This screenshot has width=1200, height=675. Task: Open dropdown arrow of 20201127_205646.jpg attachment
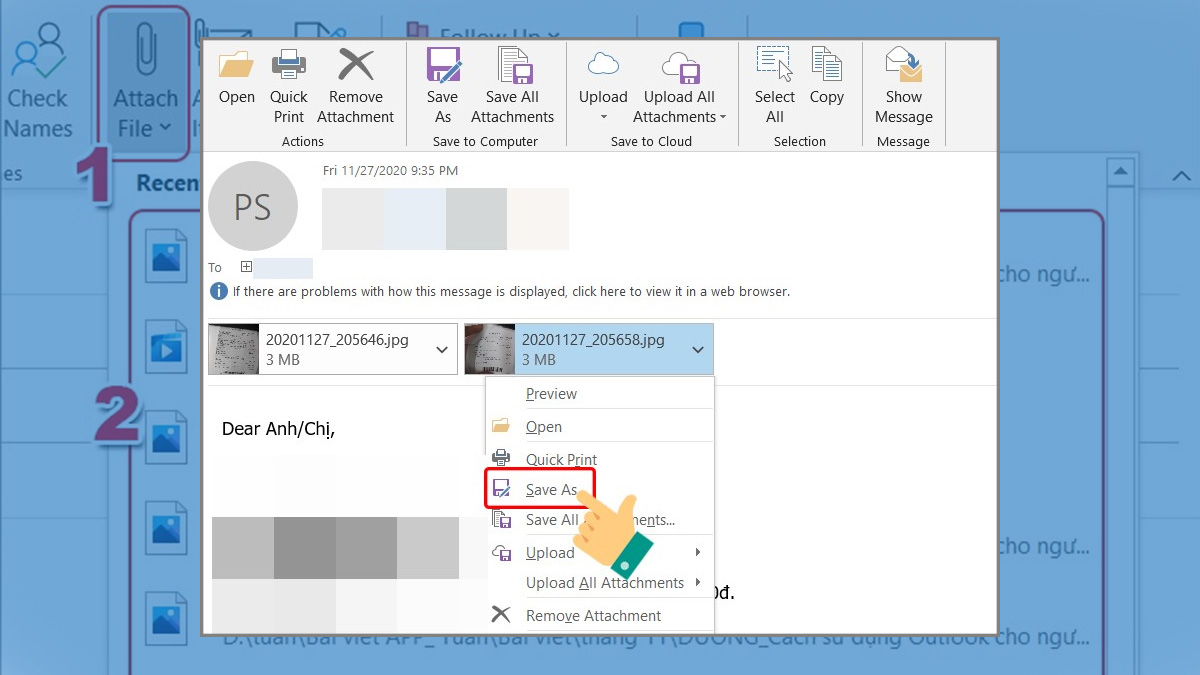click(442, 349)
